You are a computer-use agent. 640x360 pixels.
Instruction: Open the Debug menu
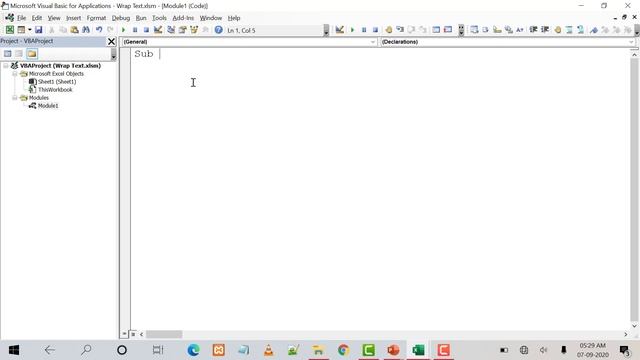[121, 18]
